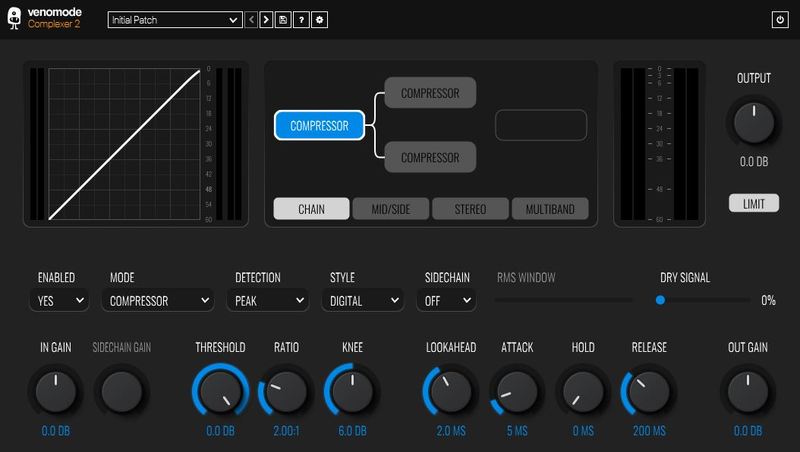Click the Lookahead knob
Image resolution: width=800 pixels, height=452 pixels.
coord(451,391)
